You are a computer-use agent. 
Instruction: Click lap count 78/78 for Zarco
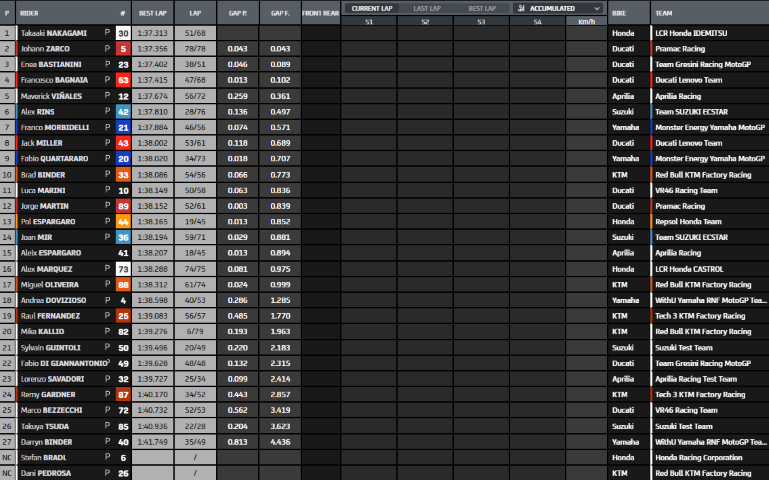pos(195,49)
